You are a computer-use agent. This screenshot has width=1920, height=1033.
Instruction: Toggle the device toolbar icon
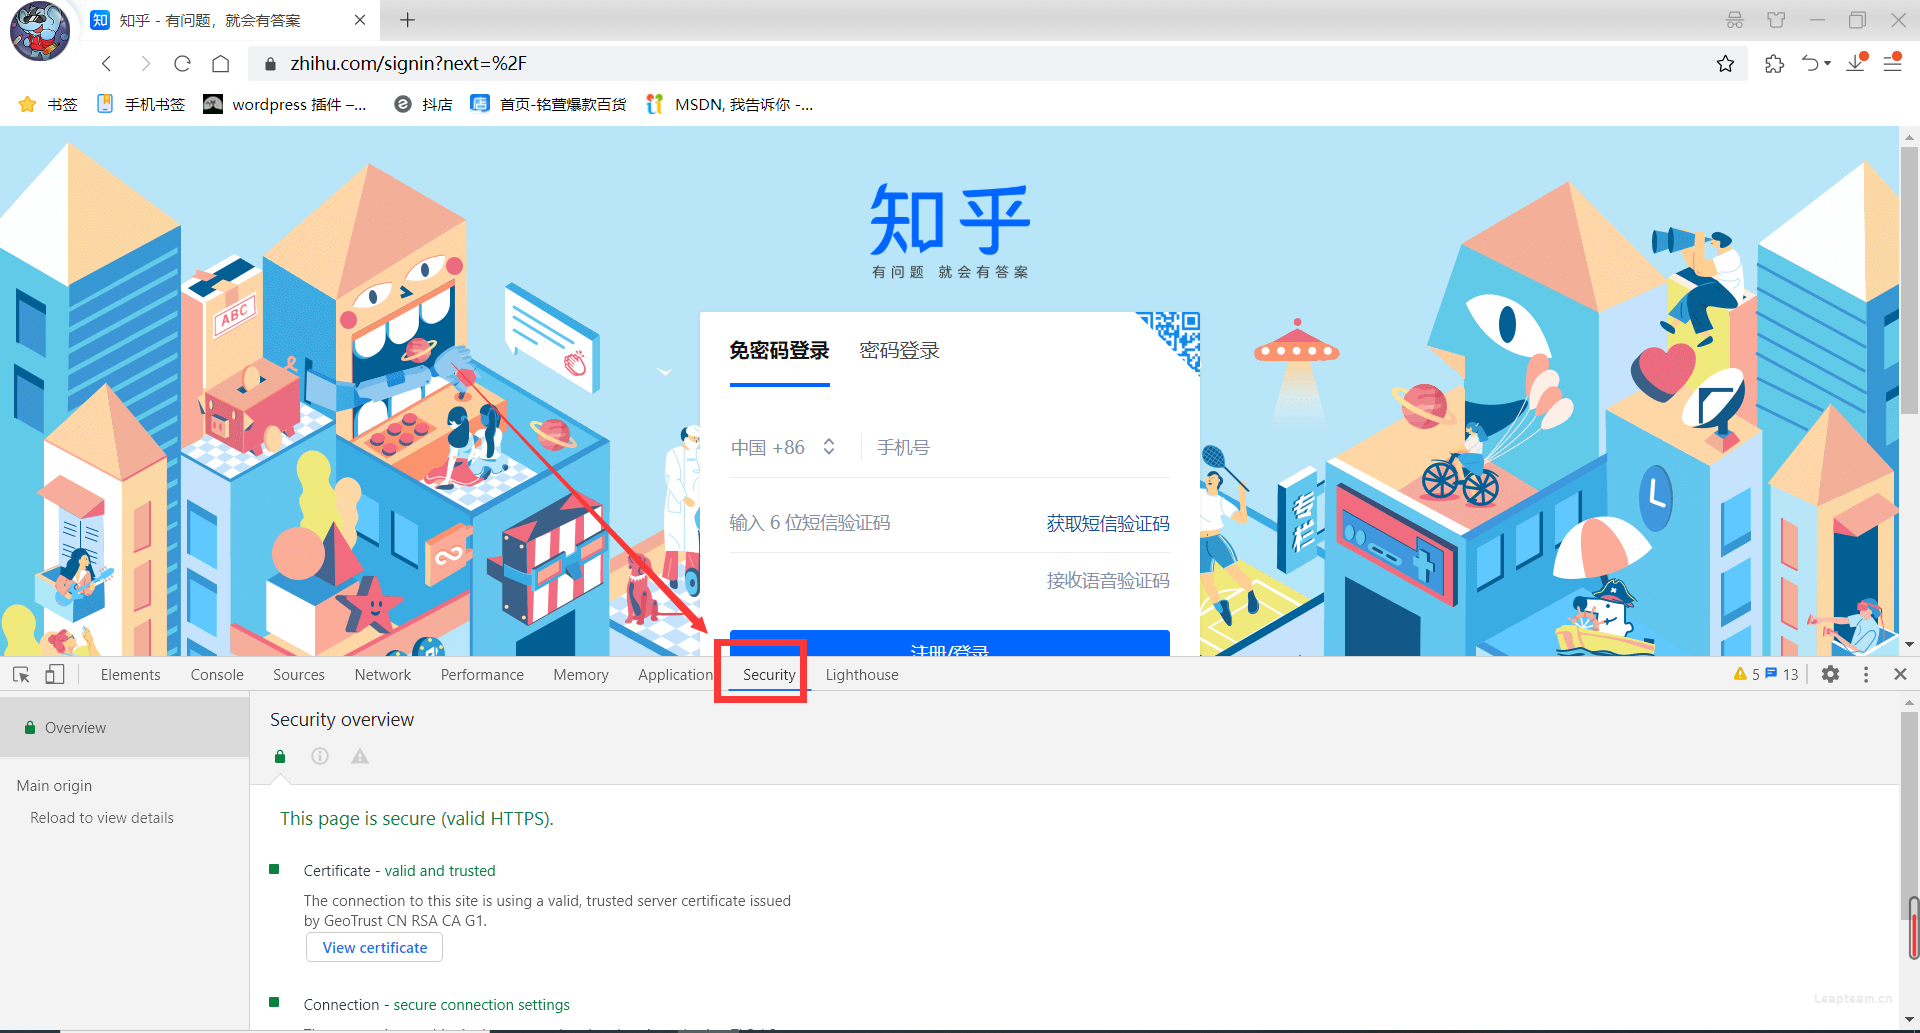pos(55,675)
